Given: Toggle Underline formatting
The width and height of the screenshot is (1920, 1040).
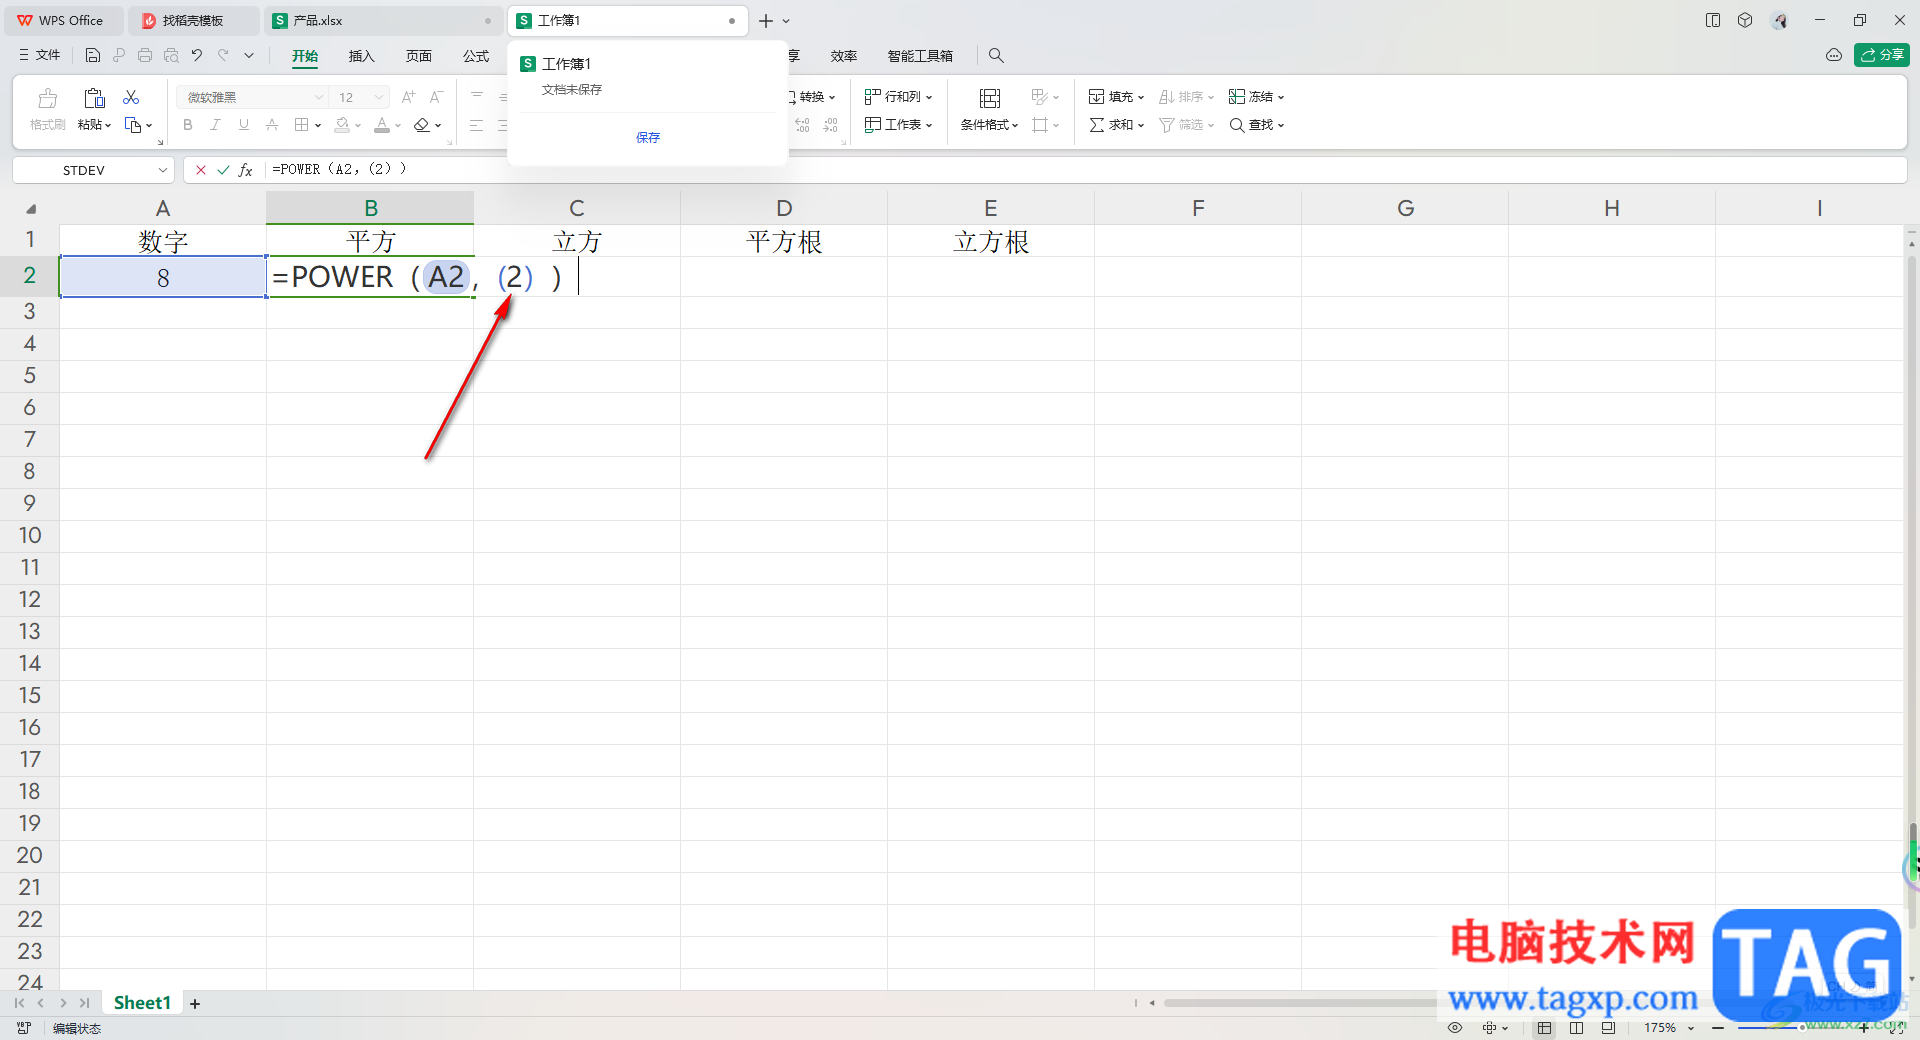Looking at the screenshot, I should 244,125.
